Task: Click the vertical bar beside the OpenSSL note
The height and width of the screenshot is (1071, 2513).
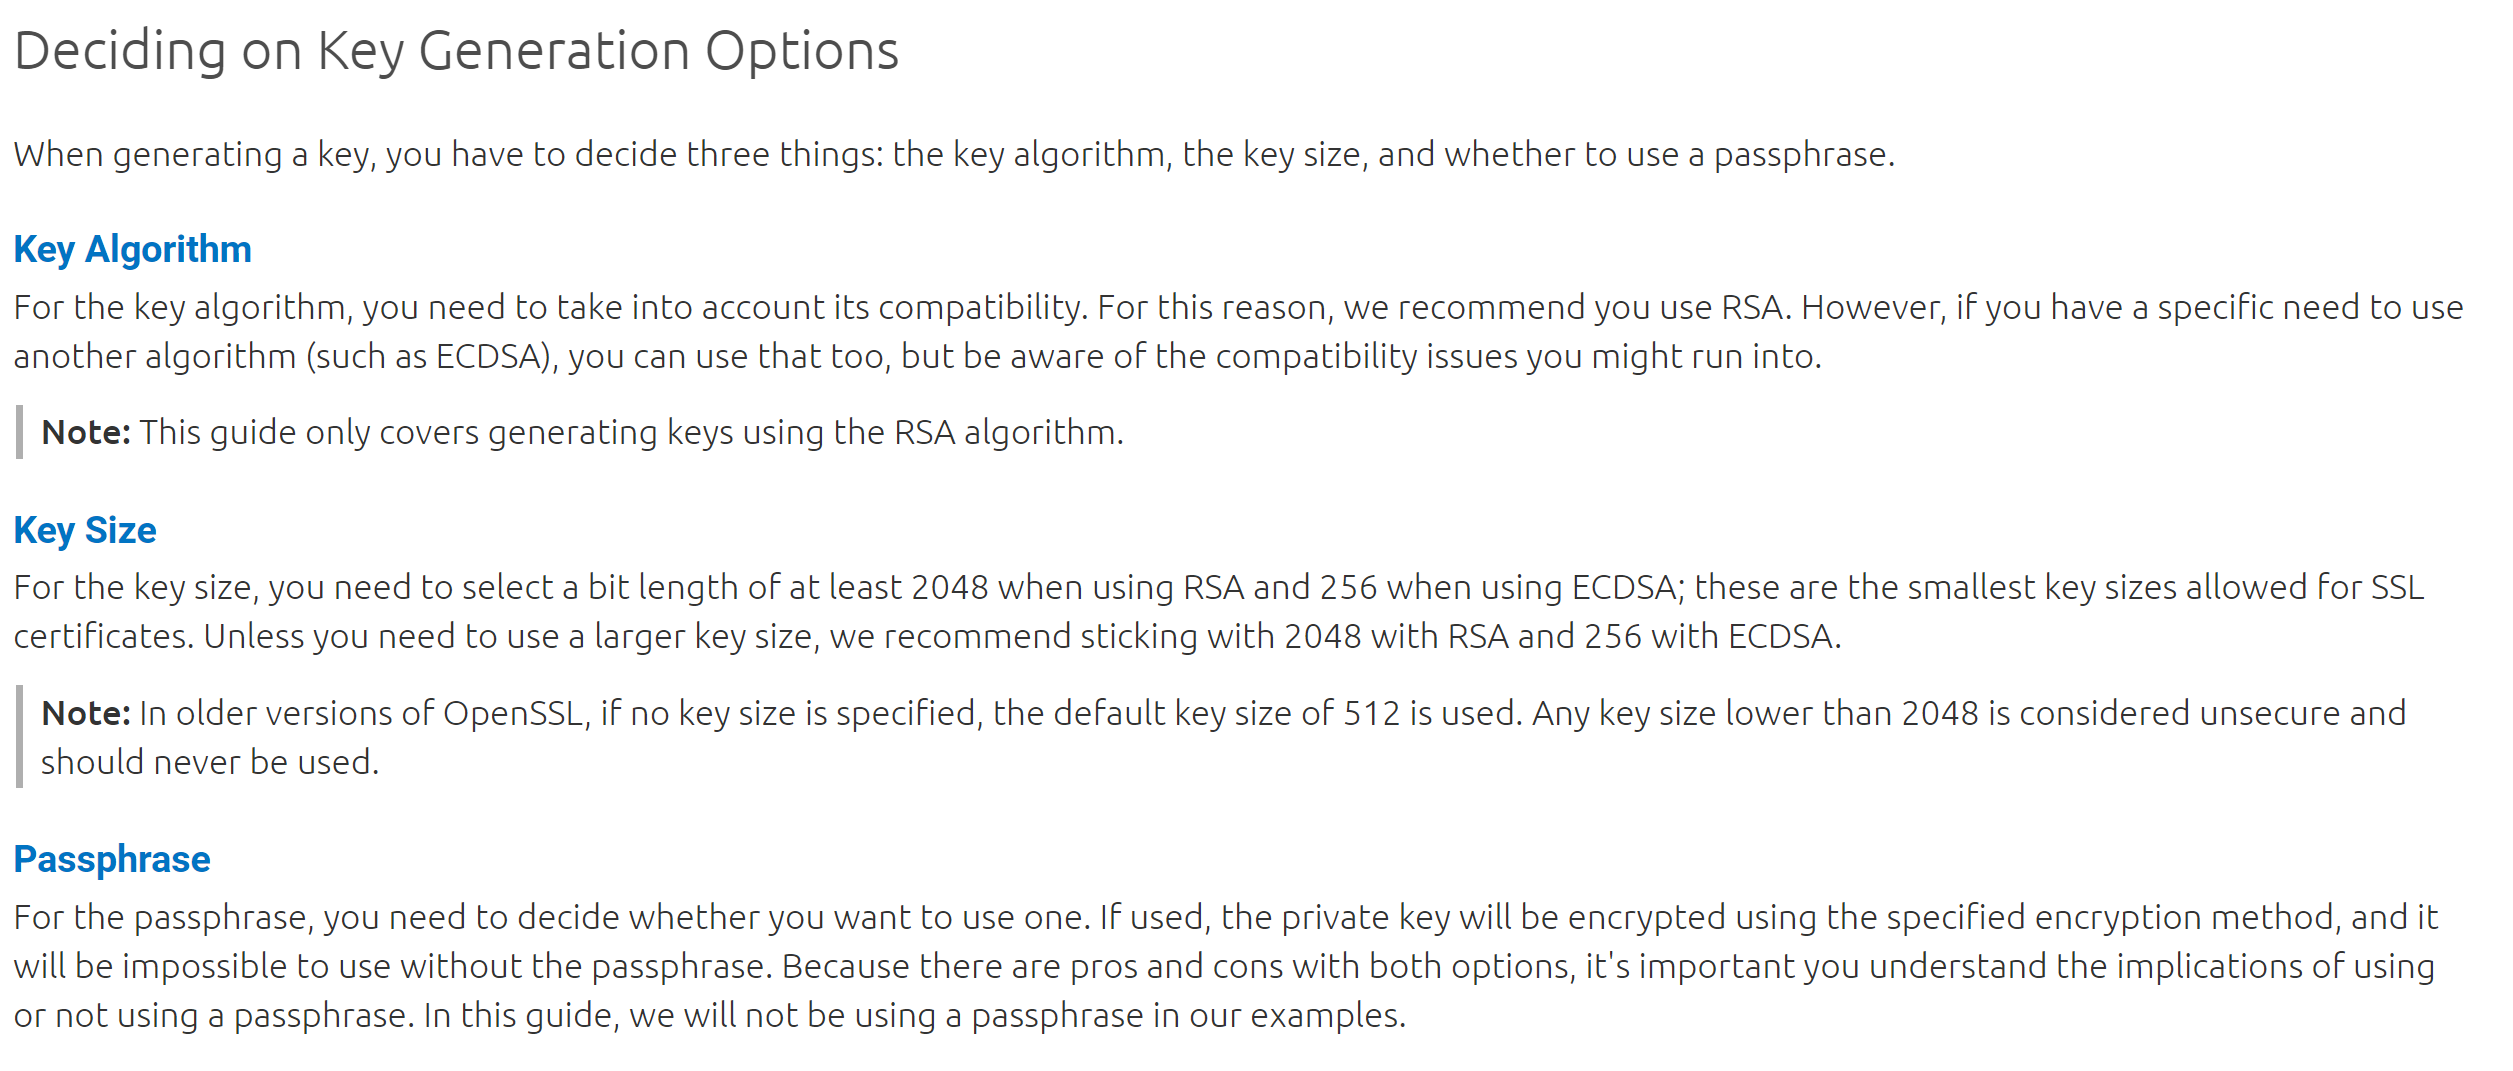Action: (x=19, y=737)
